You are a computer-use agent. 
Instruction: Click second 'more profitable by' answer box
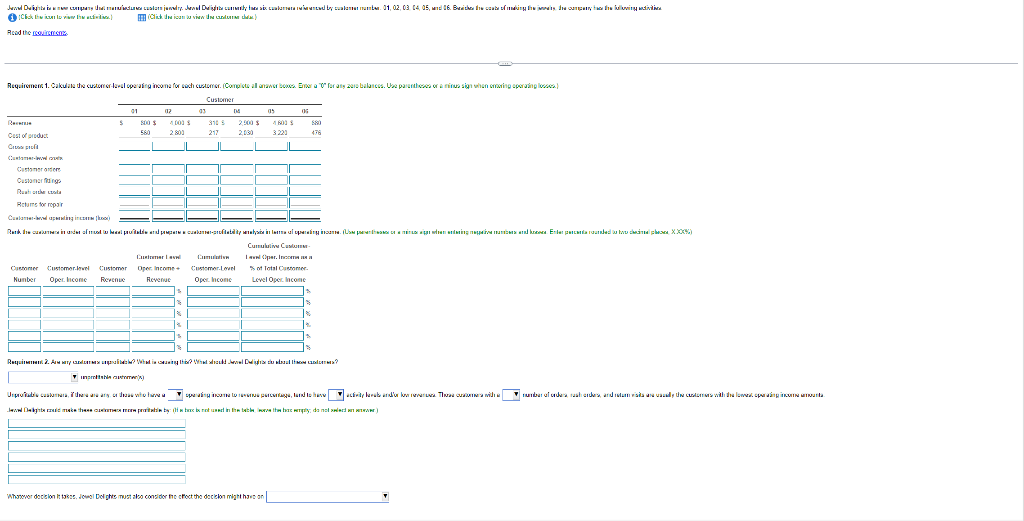[97, 434]
